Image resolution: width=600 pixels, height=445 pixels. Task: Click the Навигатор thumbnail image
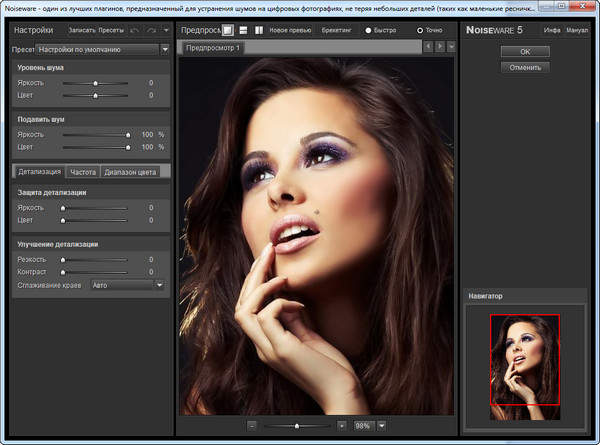pos(525,358)
